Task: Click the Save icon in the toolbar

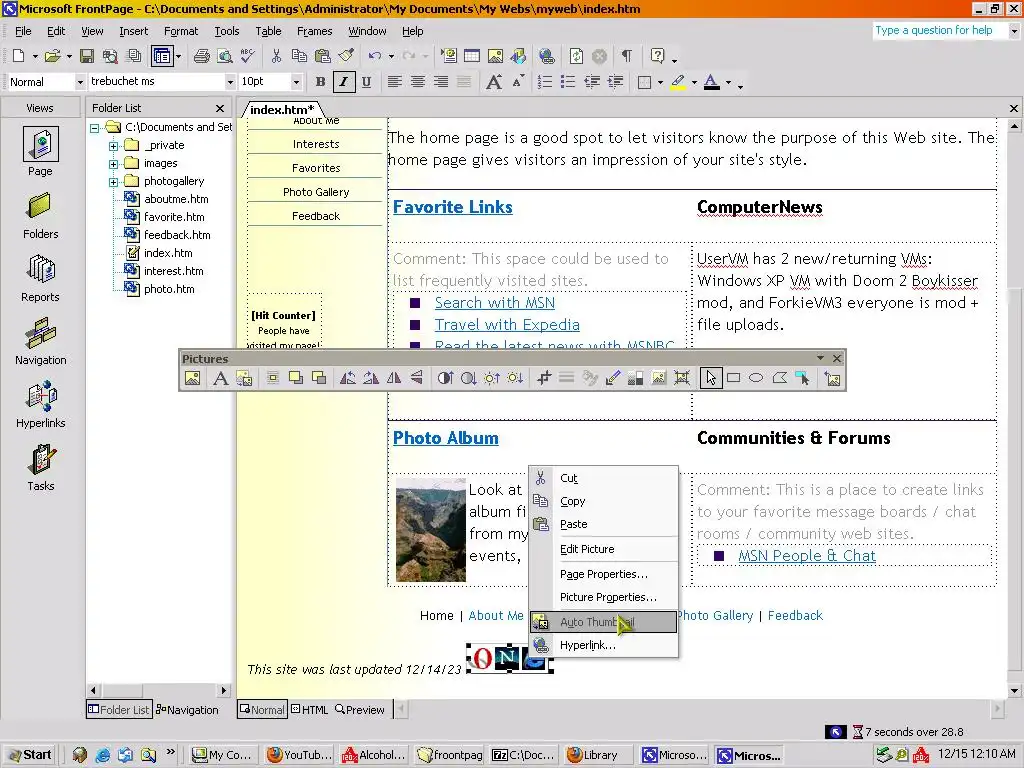Action: coord(86,56)
